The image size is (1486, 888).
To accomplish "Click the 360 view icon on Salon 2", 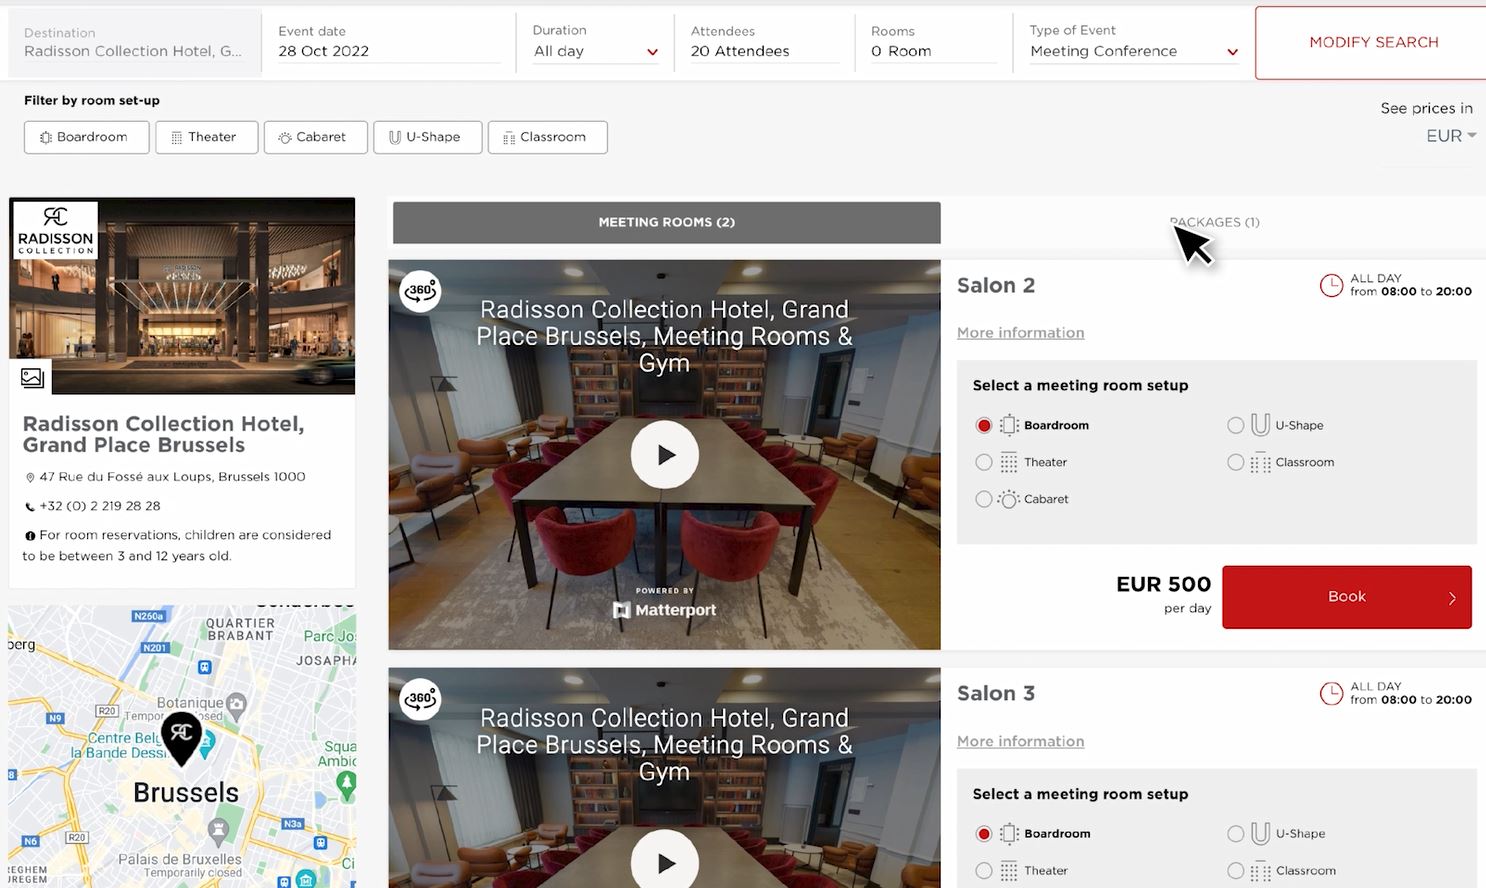I will pyautogui.click(x=420, y=291).
